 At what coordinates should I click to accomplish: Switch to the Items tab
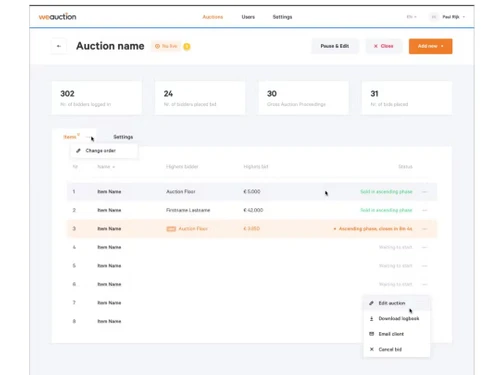(x=70, y=137)
